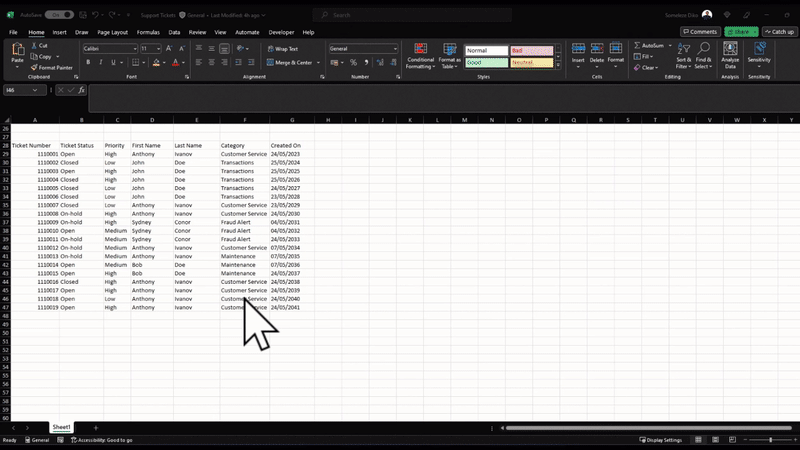This screenshot has width=800, height=450.
Task: Open the Fill dropdown
Action: (643, 57)
